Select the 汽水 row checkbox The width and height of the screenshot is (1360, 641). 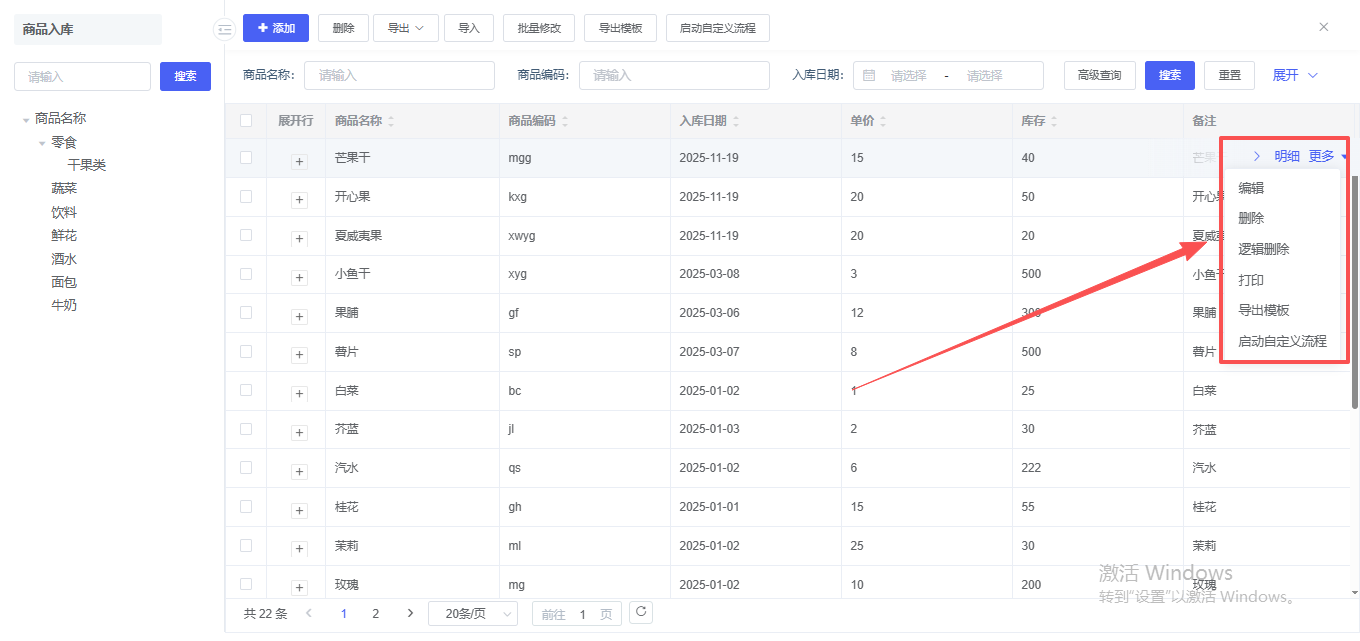[x=246, y=467]
